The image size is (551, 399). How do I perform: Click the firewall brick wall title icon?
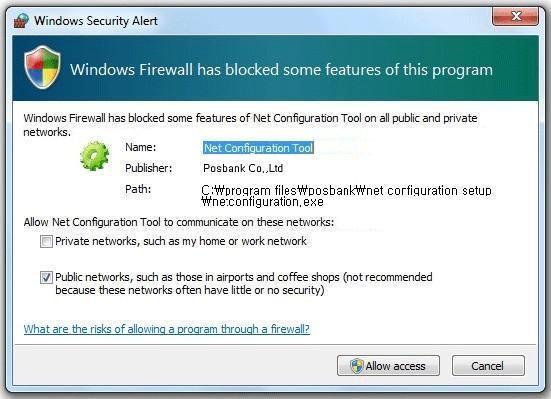[21, 20]
